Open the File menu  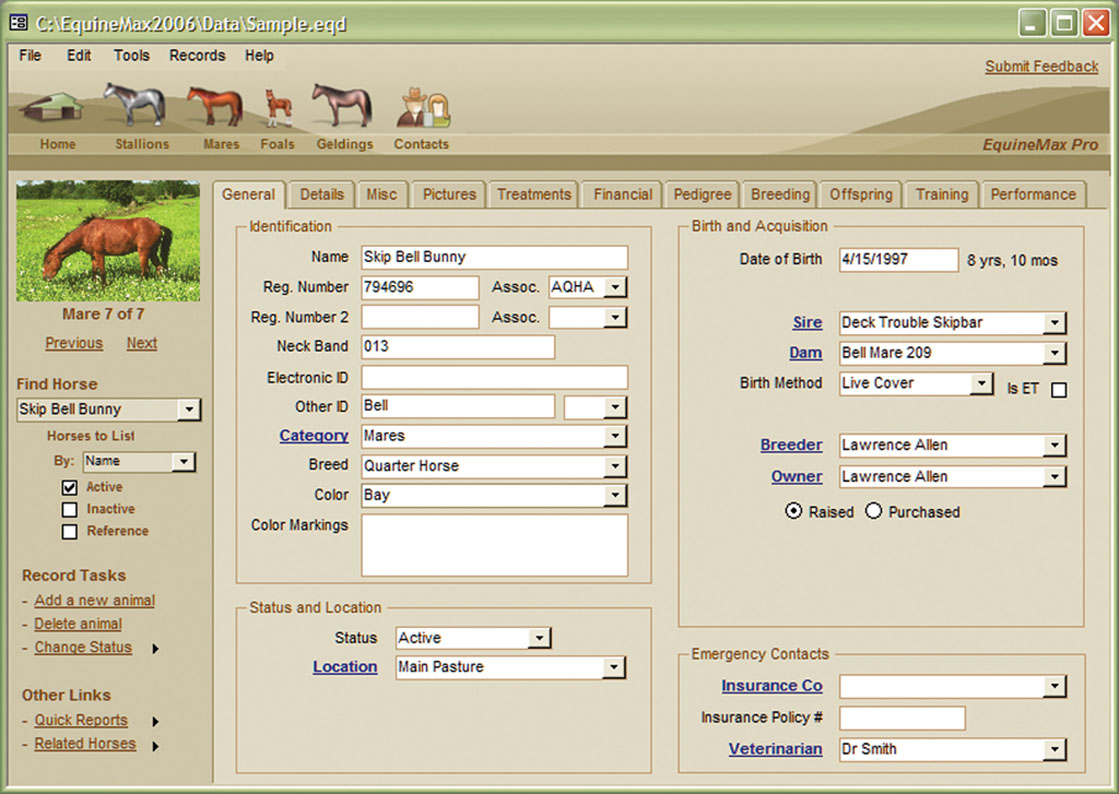(29, 56)
